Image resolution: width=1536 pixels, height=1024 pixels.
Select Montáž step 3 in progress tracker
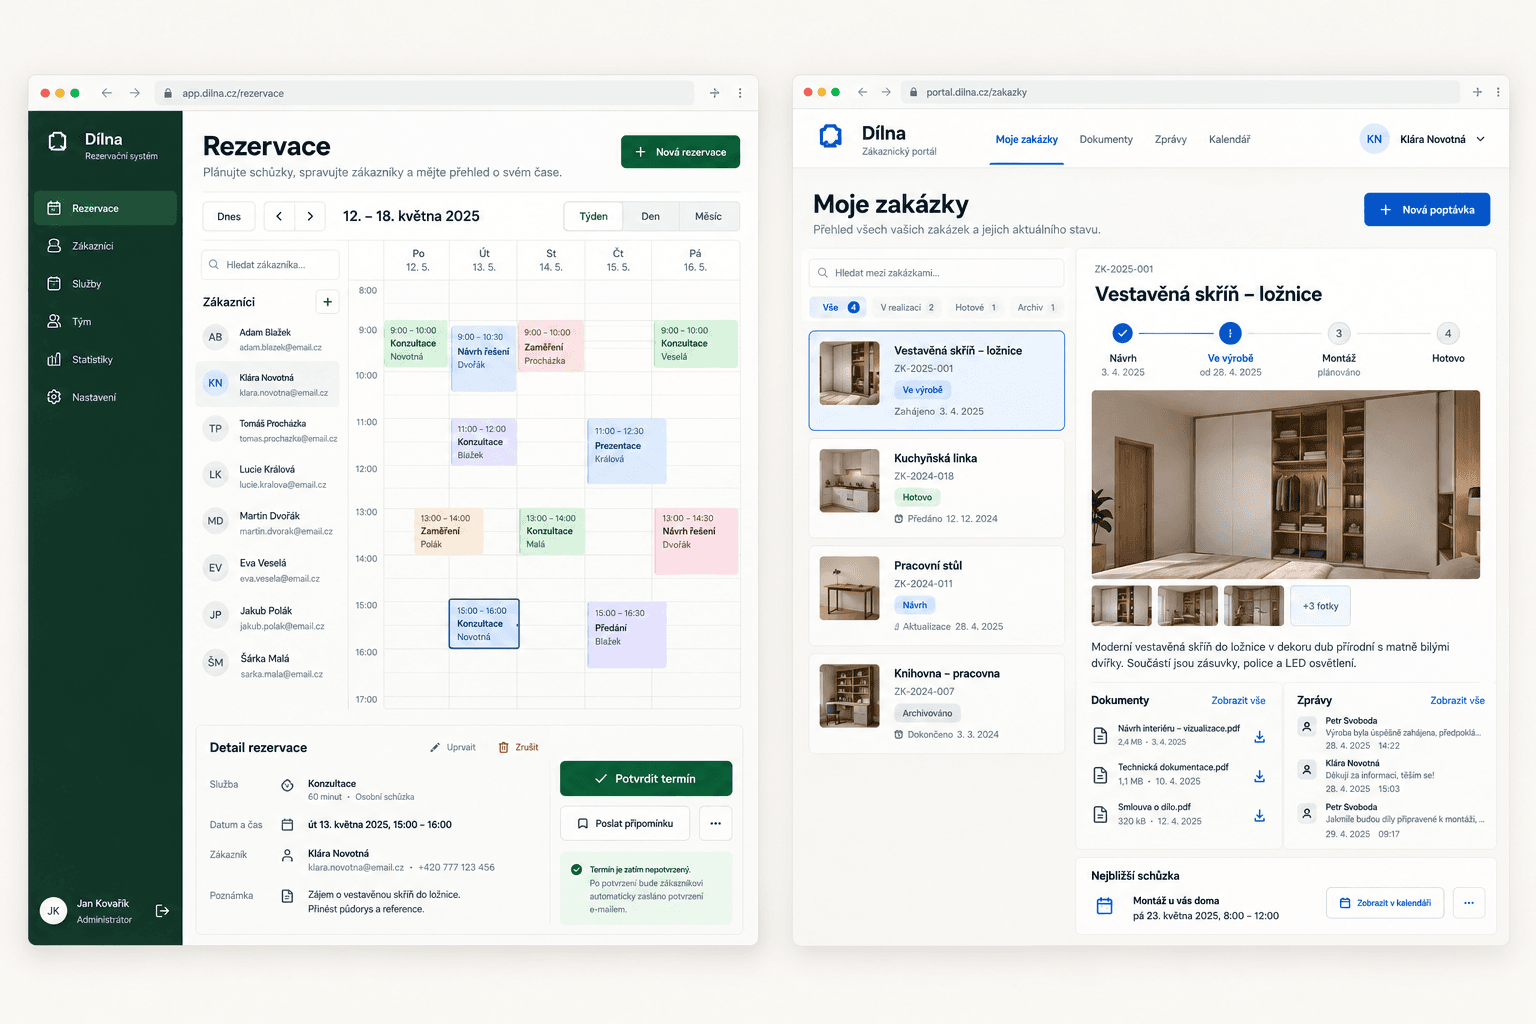click(x=1339, y=334)
